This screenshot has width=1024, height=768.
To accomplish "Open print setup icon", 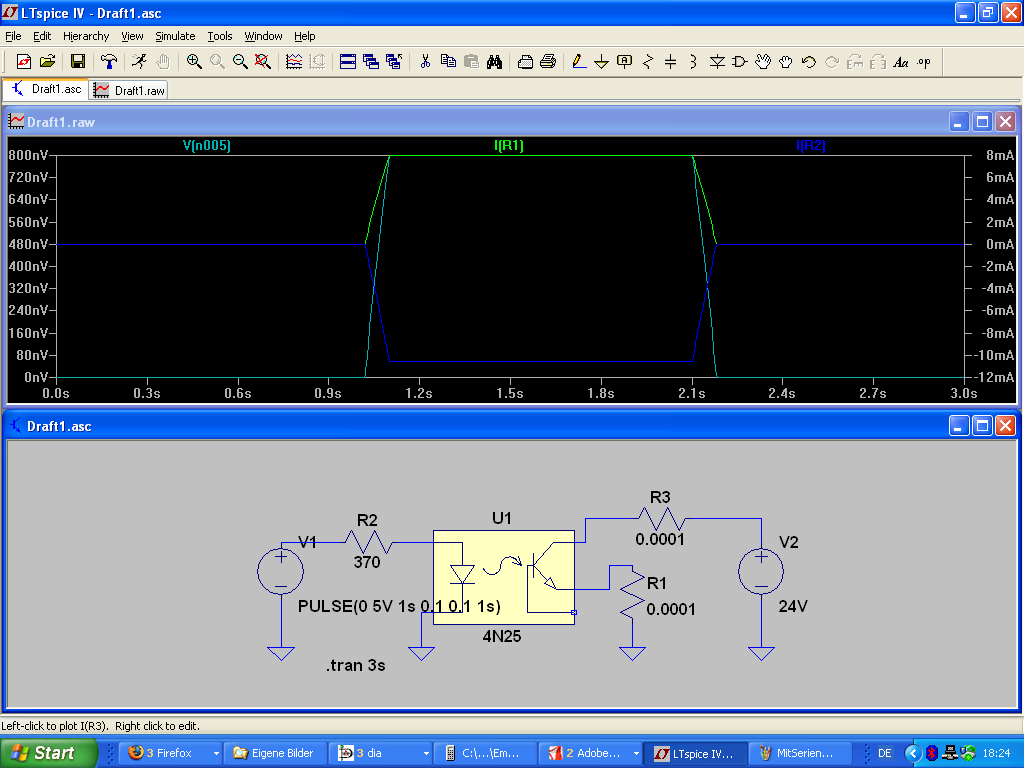I will (x=525, y=61).
